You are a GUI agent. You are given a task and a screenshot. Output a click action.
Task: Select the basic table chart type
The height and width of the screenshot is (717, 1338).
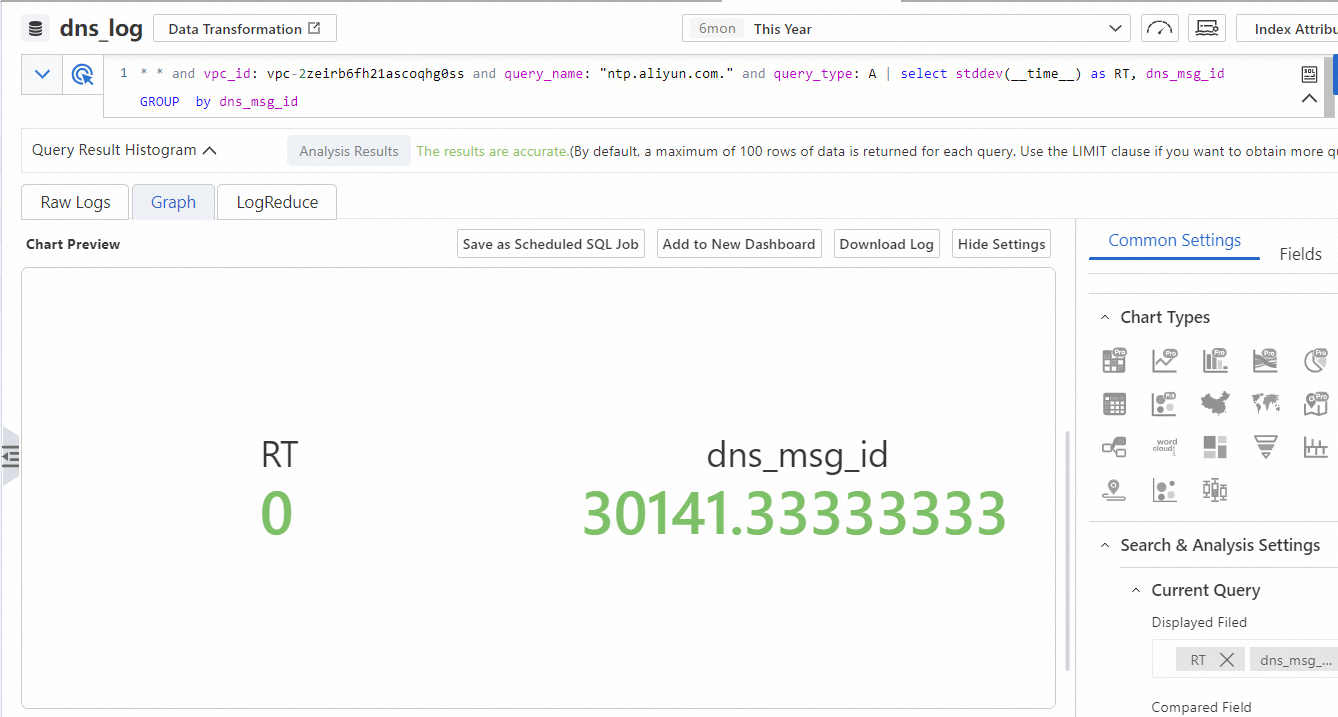tap(1114, 404)
